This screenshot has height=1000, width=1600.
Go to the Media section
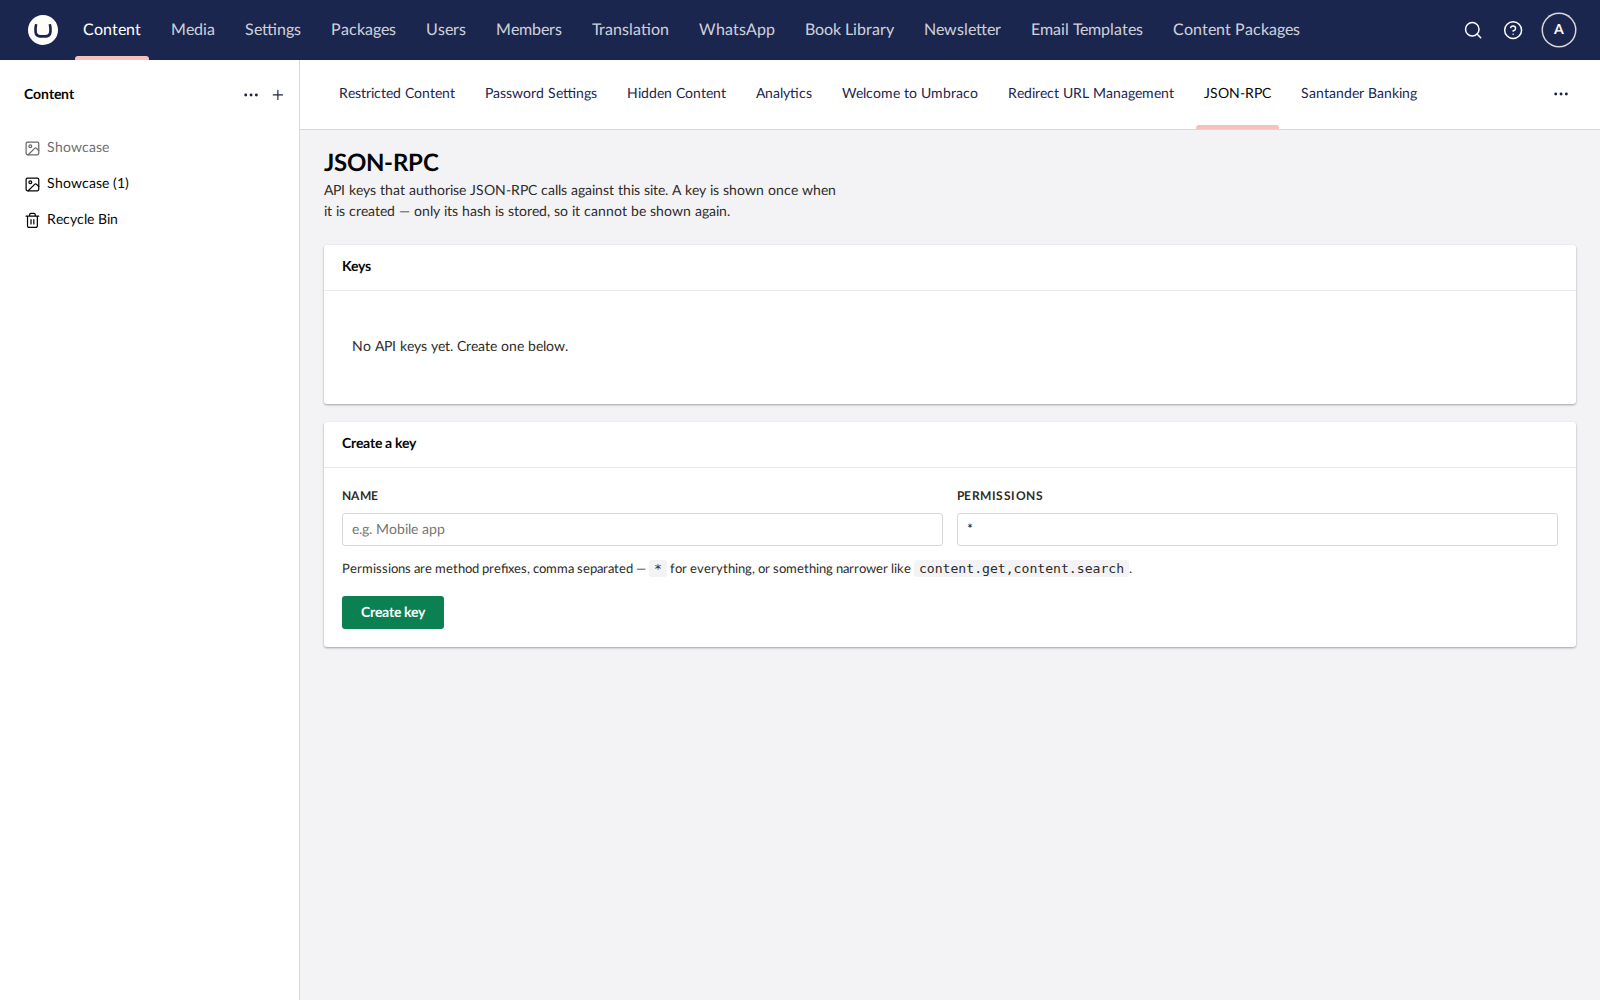[193, 30]
